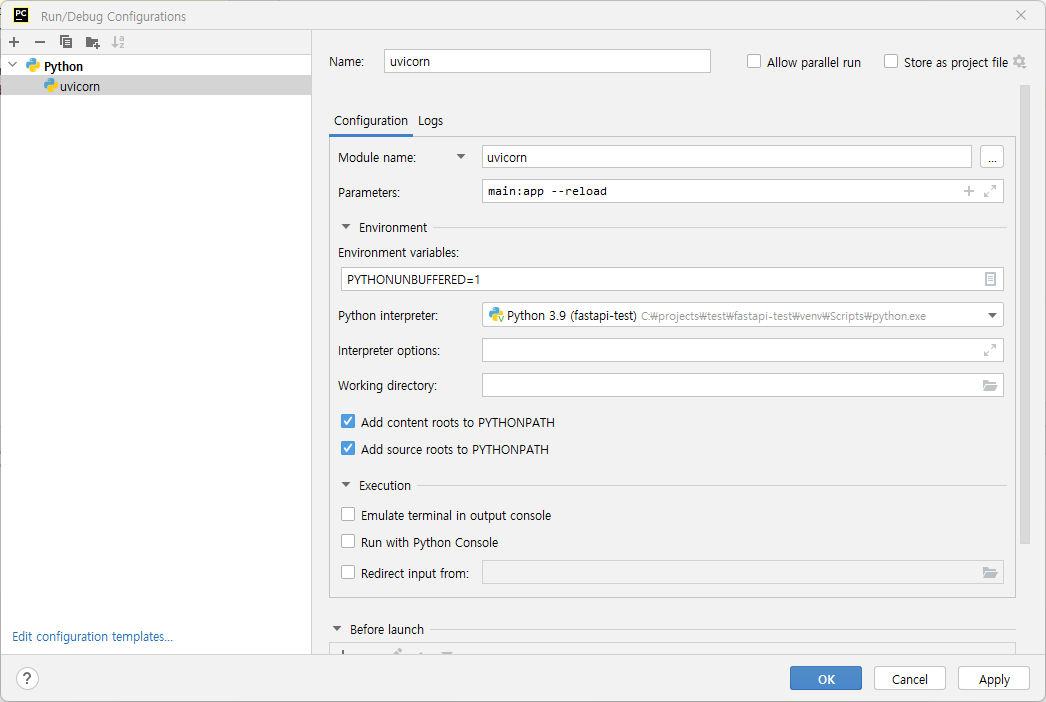Open the Python interpreter dropdown

coord(992,316)
